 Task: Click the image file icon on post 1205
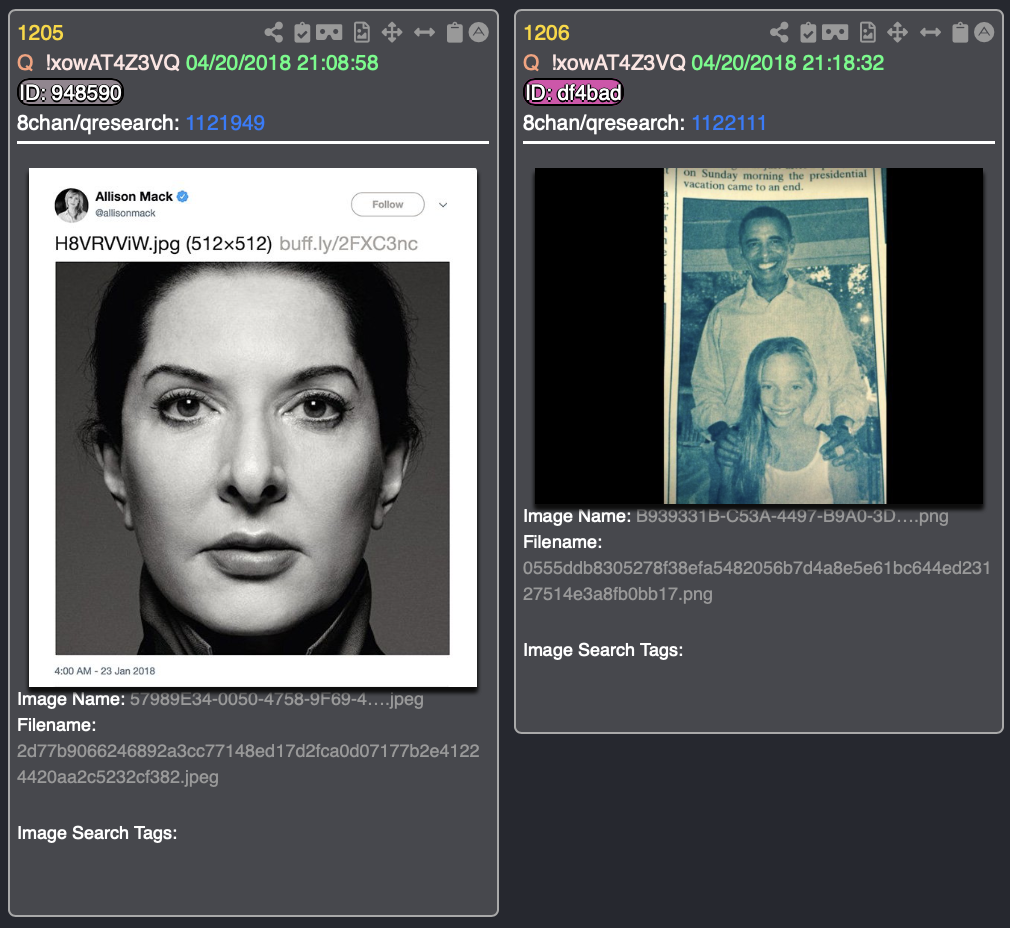pos(362,32)
